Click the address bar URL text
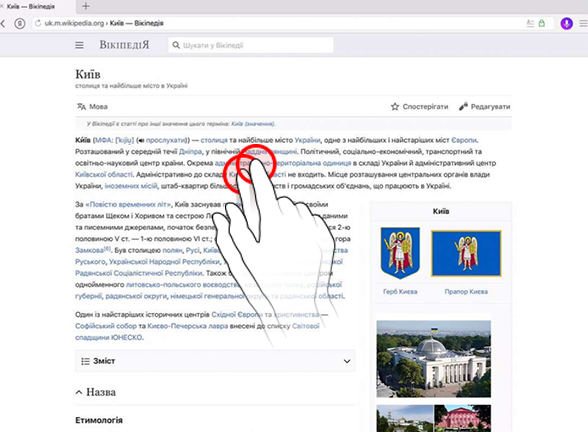The height and width of the screenshot is (432, 588). [104, 23]
